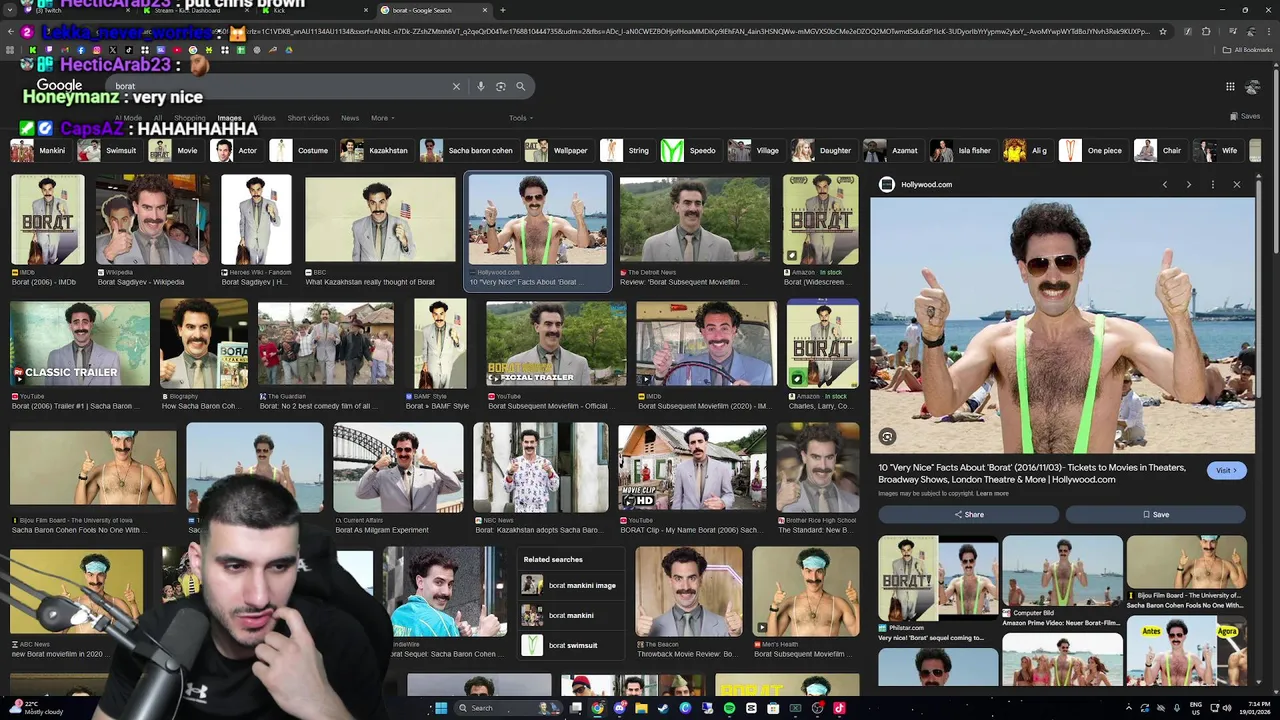Open a new browser tab with plus

[x=502, y=10]
